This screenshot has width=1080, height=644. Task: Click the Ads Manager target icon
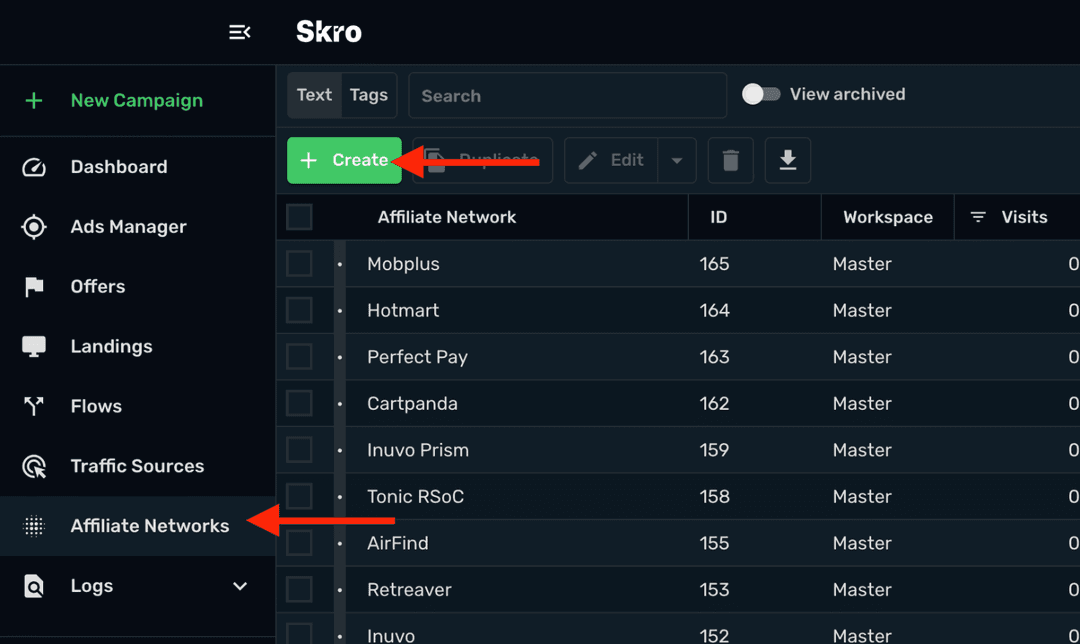click(x=34, y=227)
